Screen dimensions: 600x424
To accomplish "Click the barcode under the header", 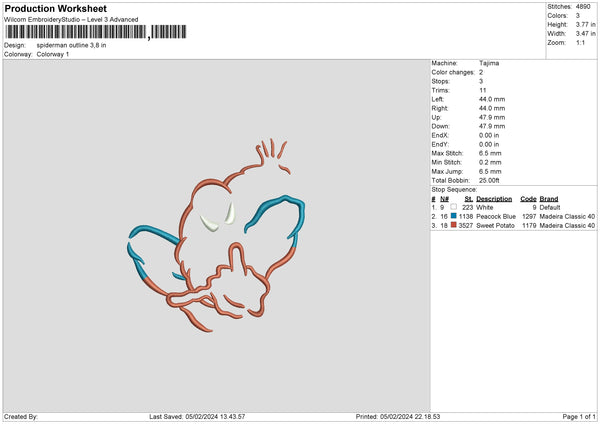I will (96, 32).
